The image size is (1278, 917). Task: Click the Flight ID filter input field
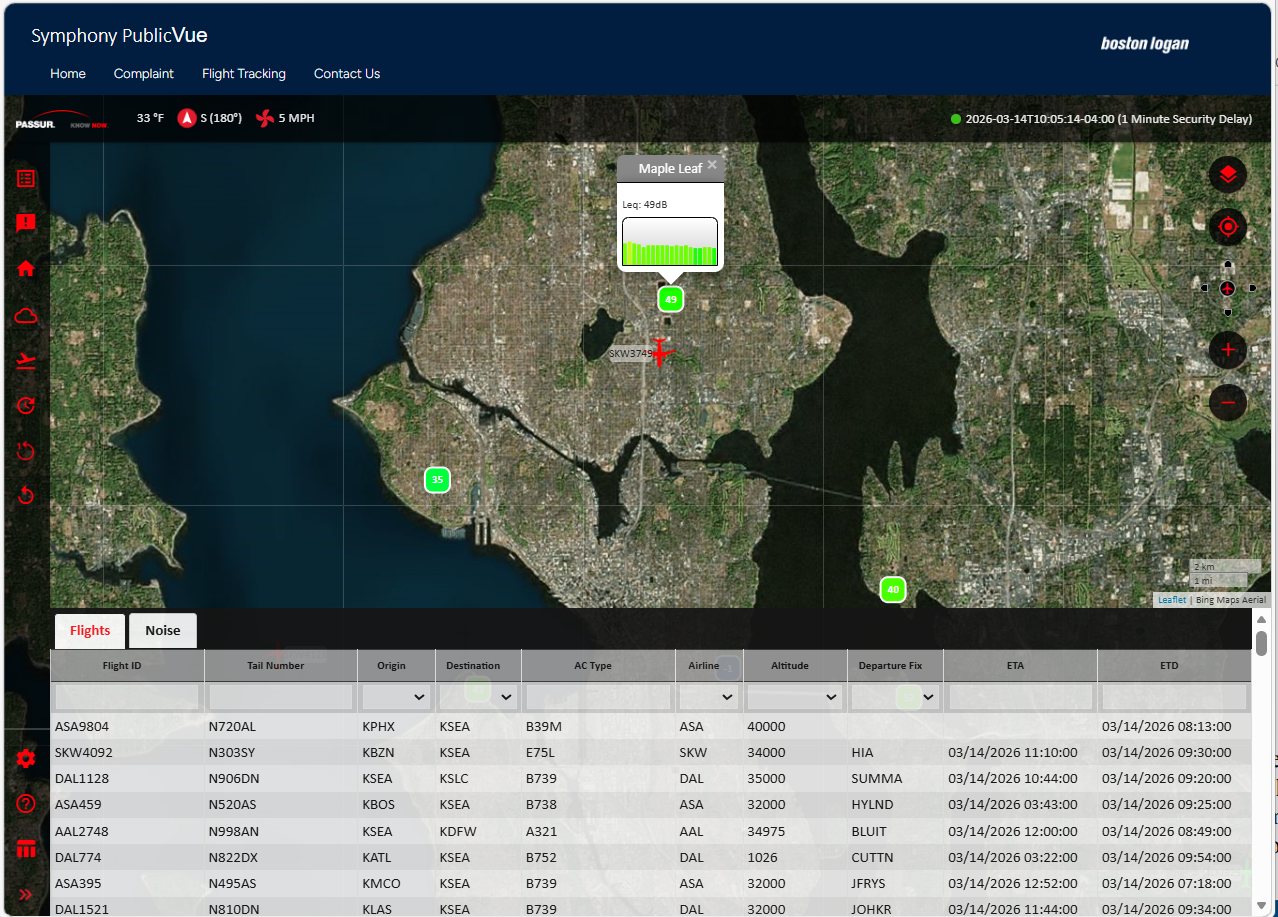127,697
